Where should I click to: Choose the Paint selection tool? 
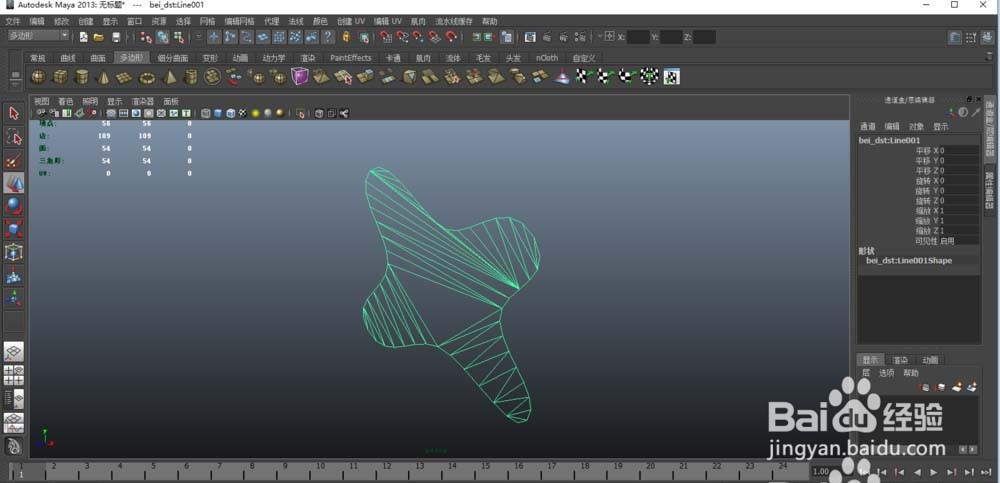point(14,160)
